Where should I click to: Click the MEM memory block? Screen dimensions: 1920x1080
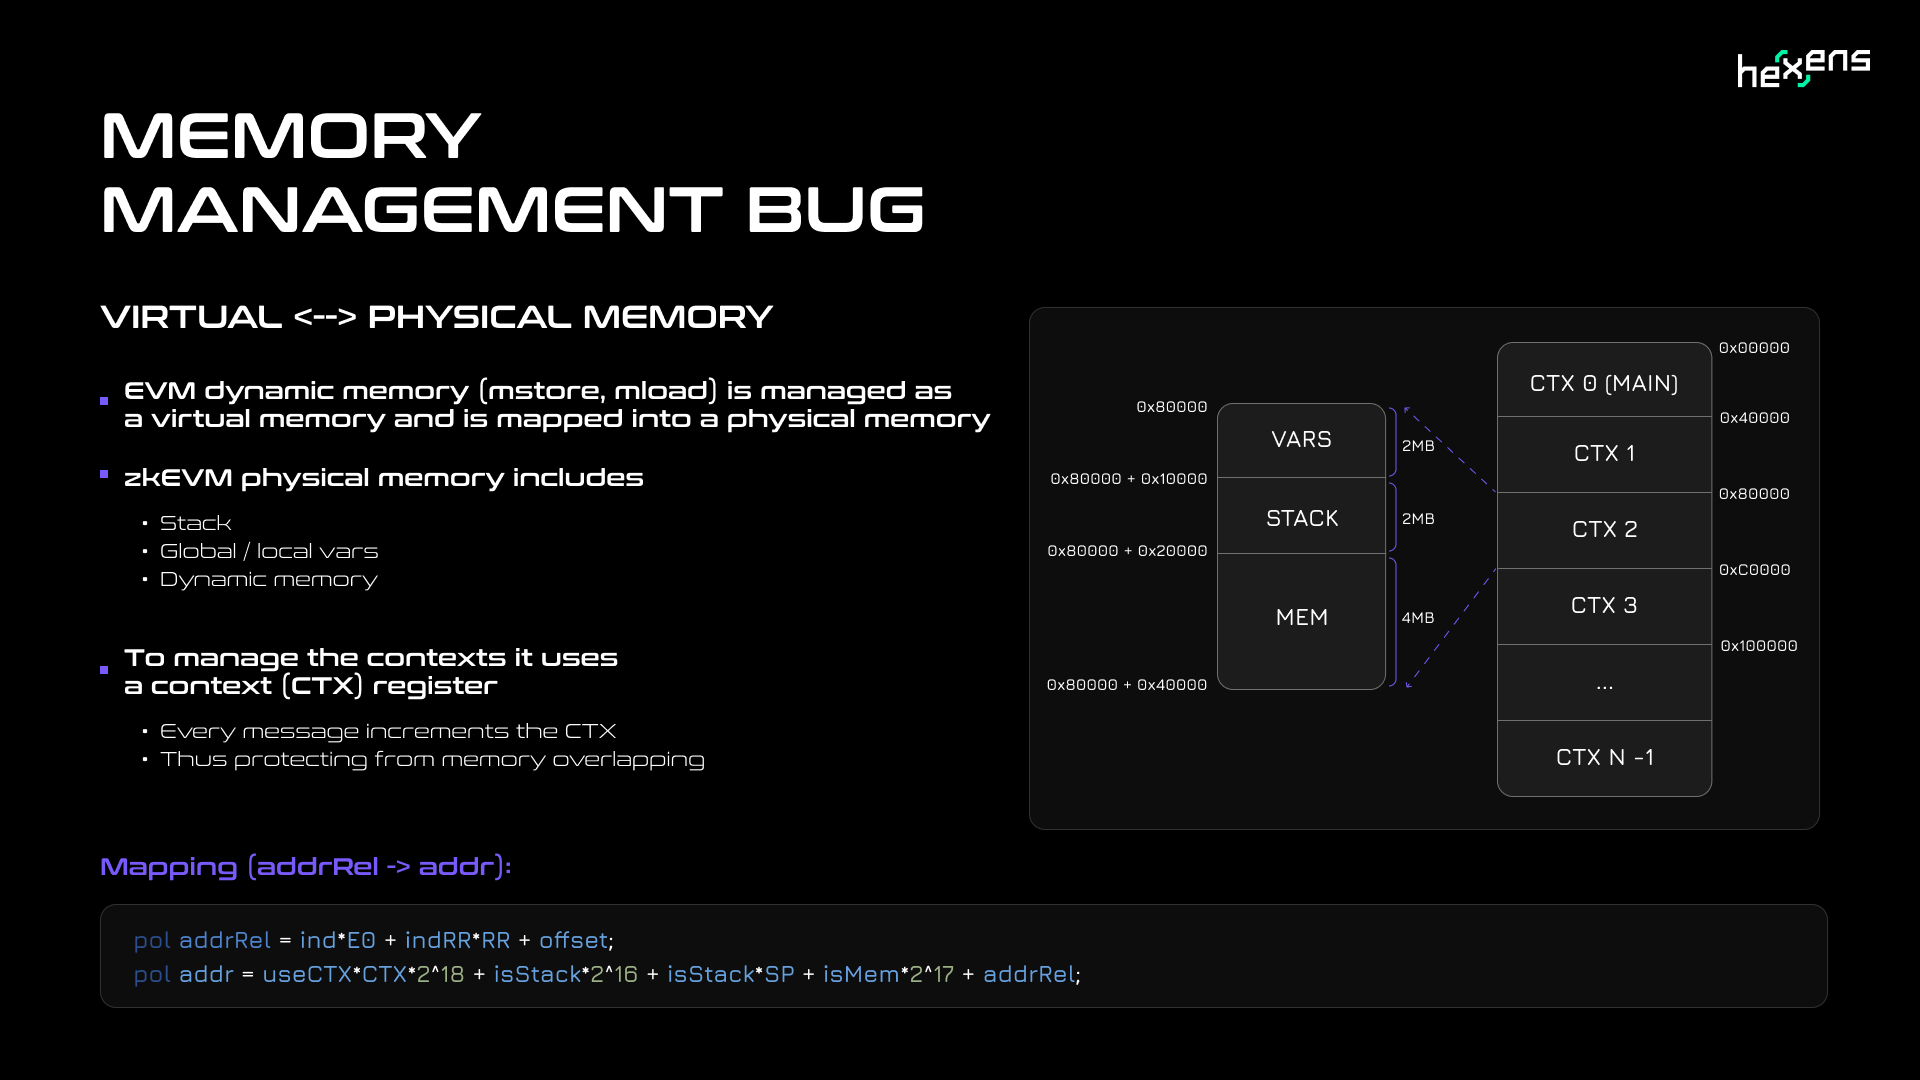(1301, 618)
